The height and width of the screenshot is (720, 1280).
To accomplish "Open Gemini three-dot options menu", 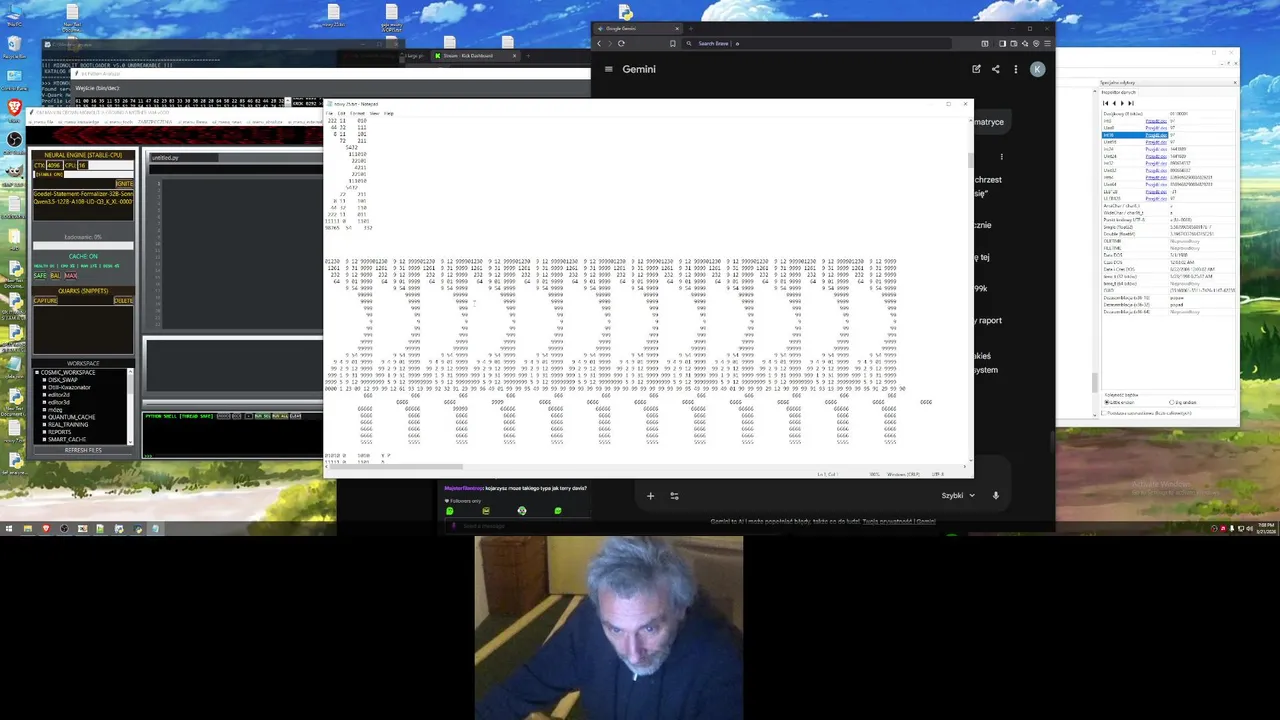I will click(x=1016, y=69).
